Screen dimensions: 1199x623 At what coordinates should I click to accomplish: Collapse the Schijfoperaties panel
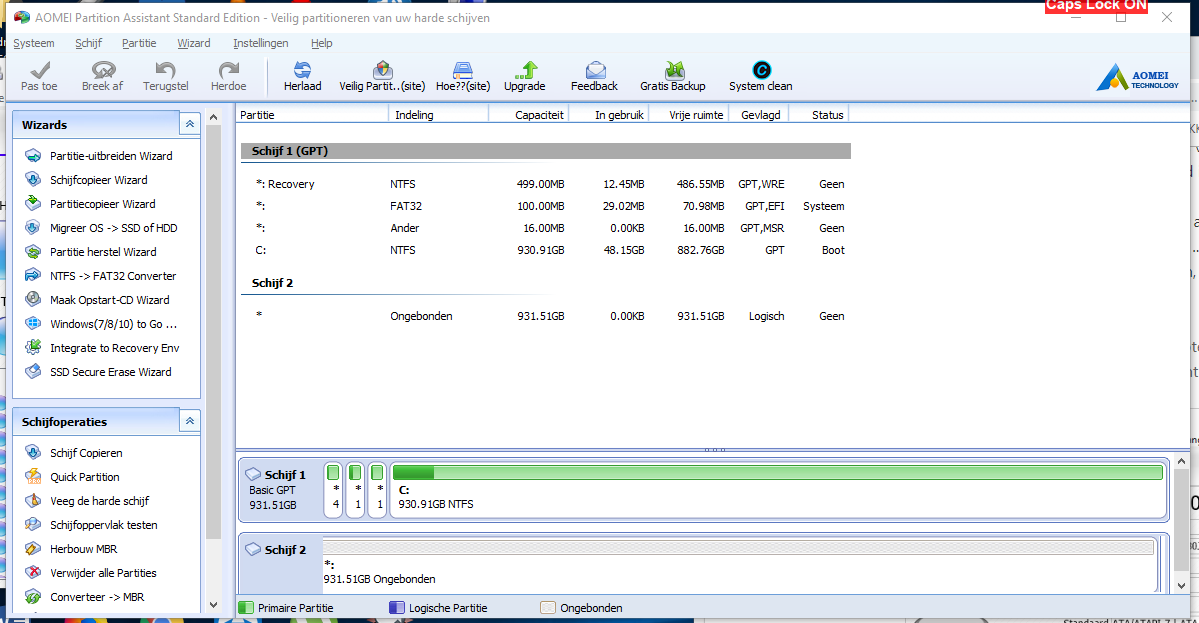click(x=190, y=421)
